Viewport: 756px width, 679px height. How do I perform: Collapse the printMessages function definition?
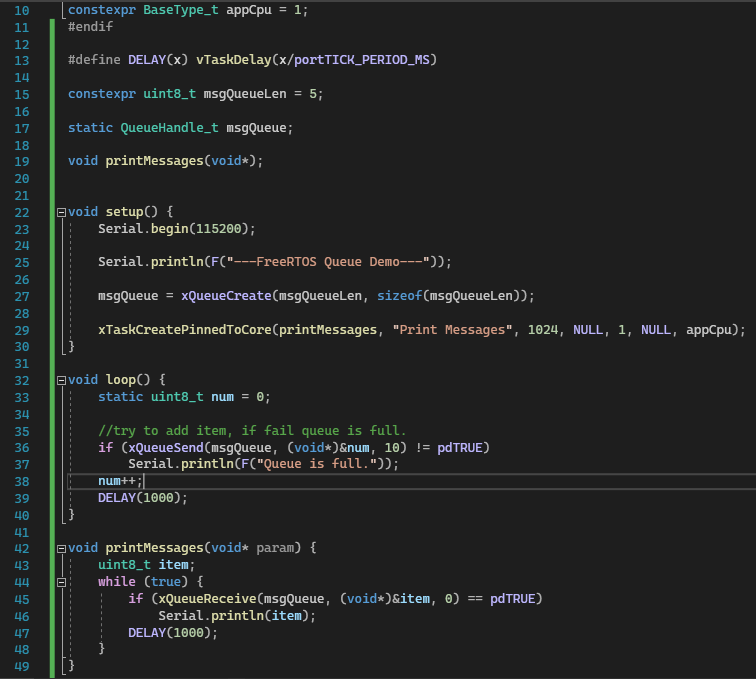coord(61,548)
